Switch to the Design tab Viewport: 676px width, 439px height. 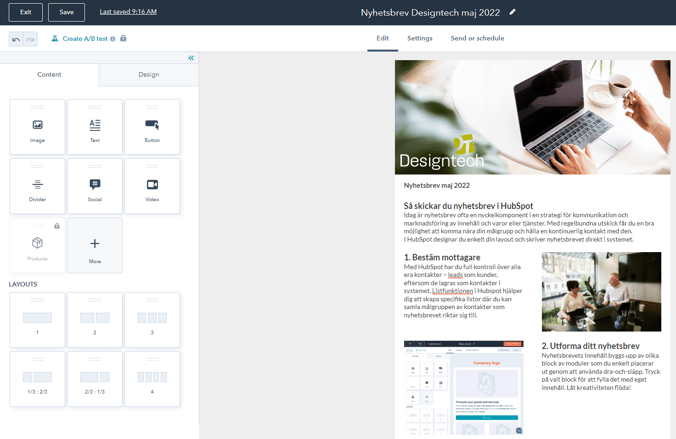coord(148,75)
